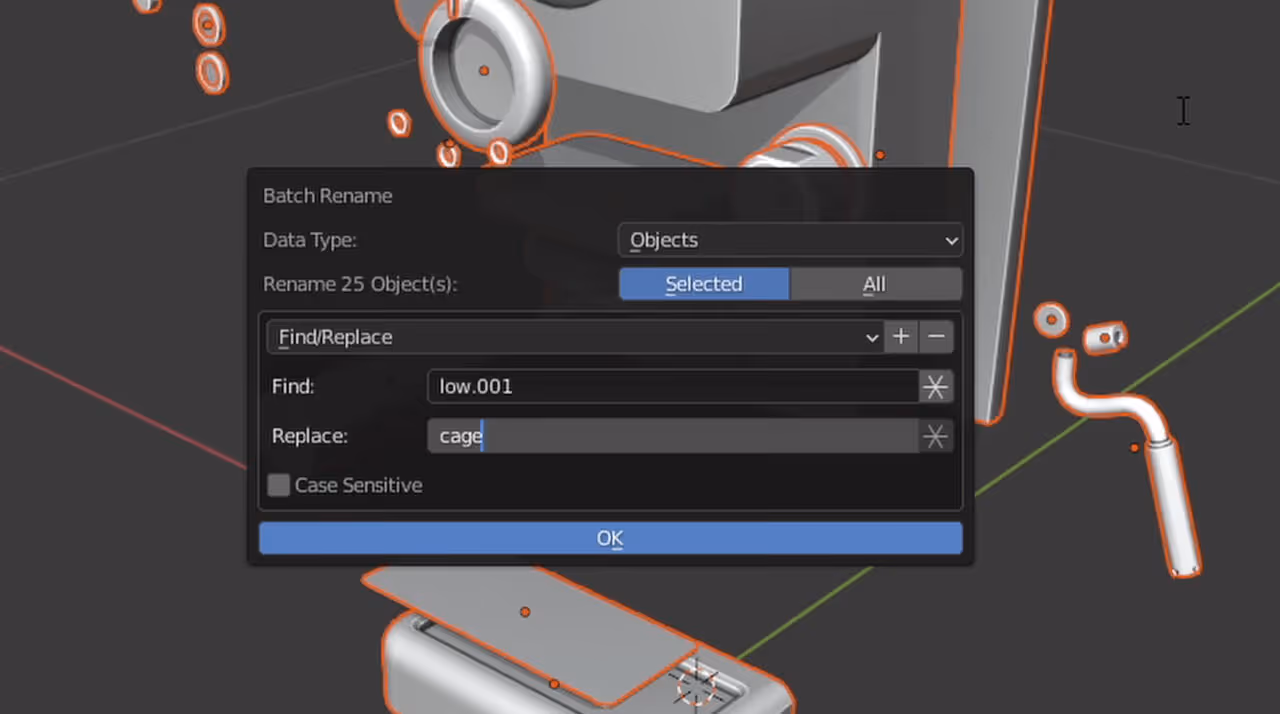Viewport: 1280px width, 714px height.
Task: Click the plus icon to add rename operation
Action: coord(900,337)
